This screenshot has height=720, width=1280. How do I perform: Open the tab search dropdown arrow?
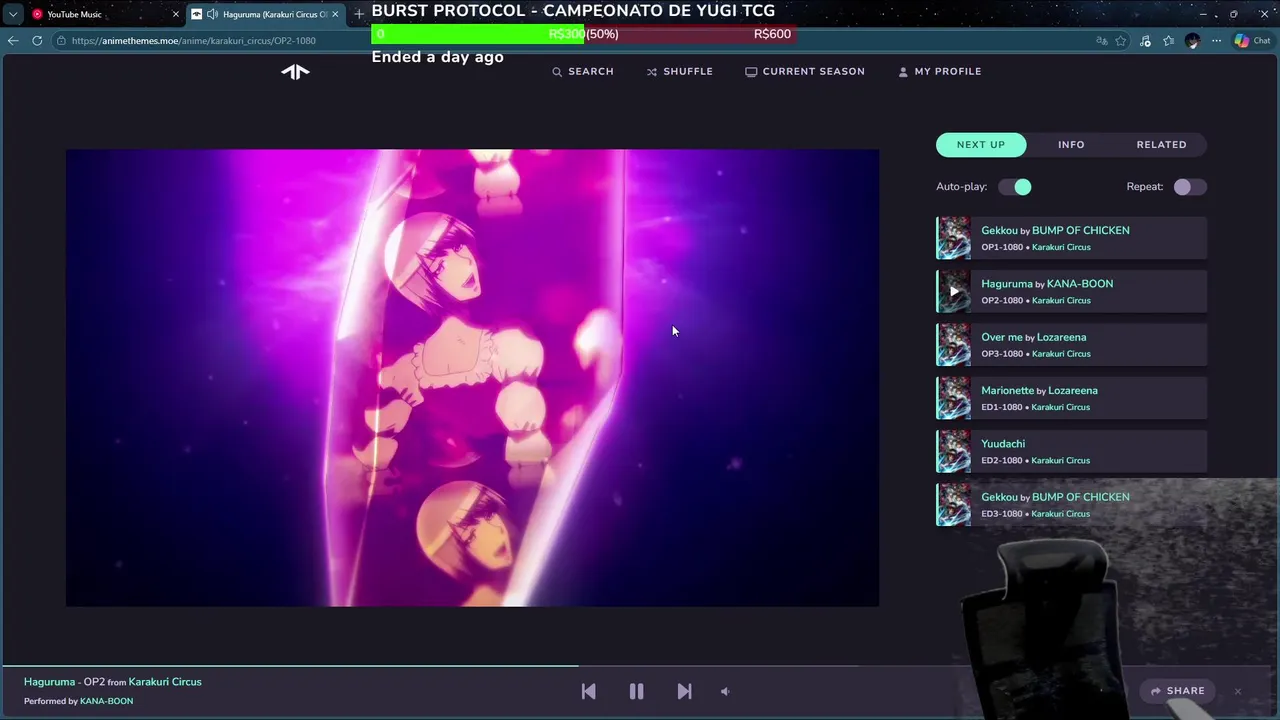[12, 14]
